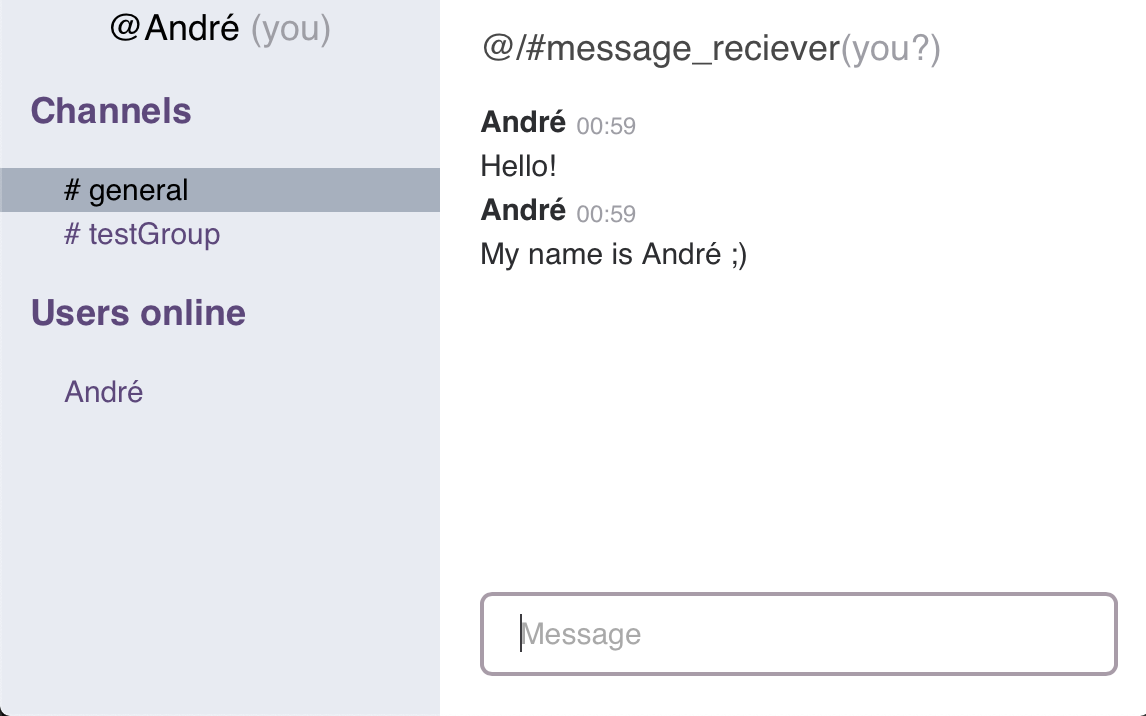Click the ;) emoticon in the second message
1146x716 pixels.
(738, 254)
